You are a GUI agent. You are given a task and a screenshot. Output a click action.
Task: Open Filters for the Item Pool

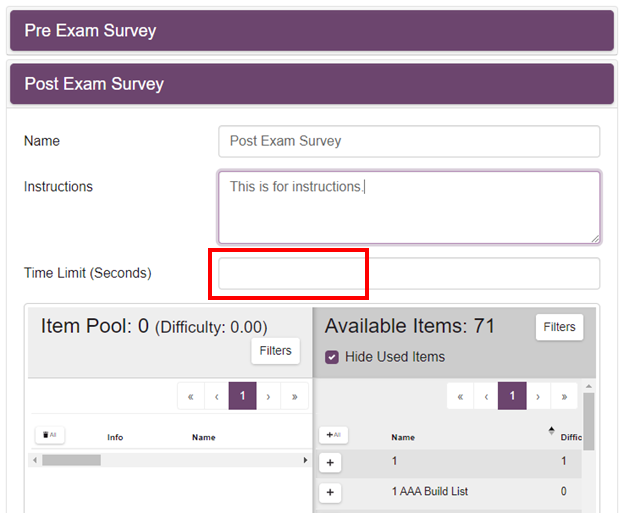pos(275,351)
